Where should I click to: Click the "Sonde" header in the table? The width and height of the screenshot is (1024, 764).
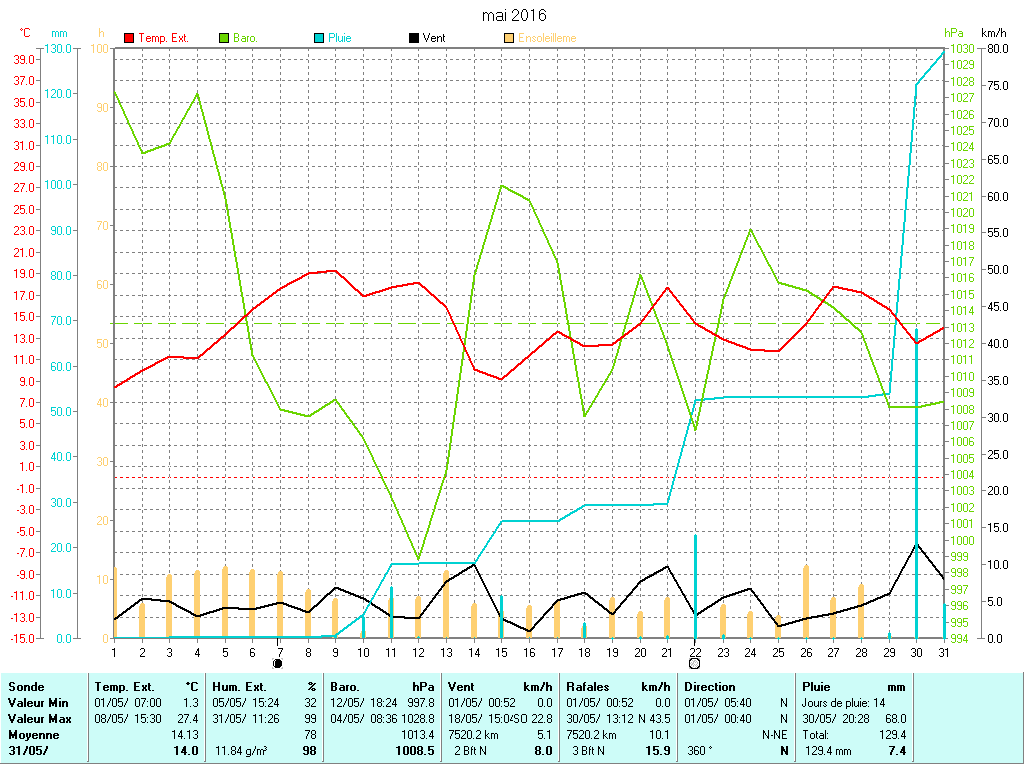(24, 687)
